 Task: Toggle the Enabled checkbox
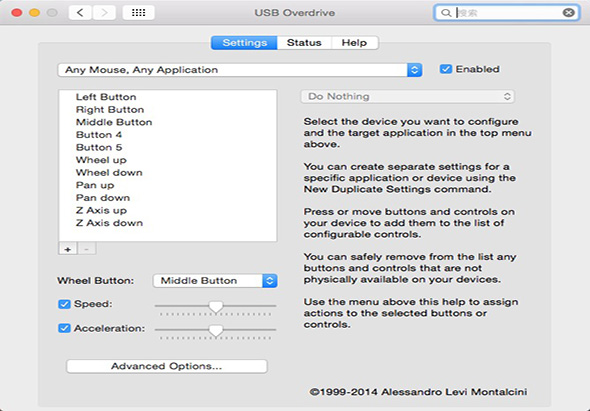[x=446, y=69]
